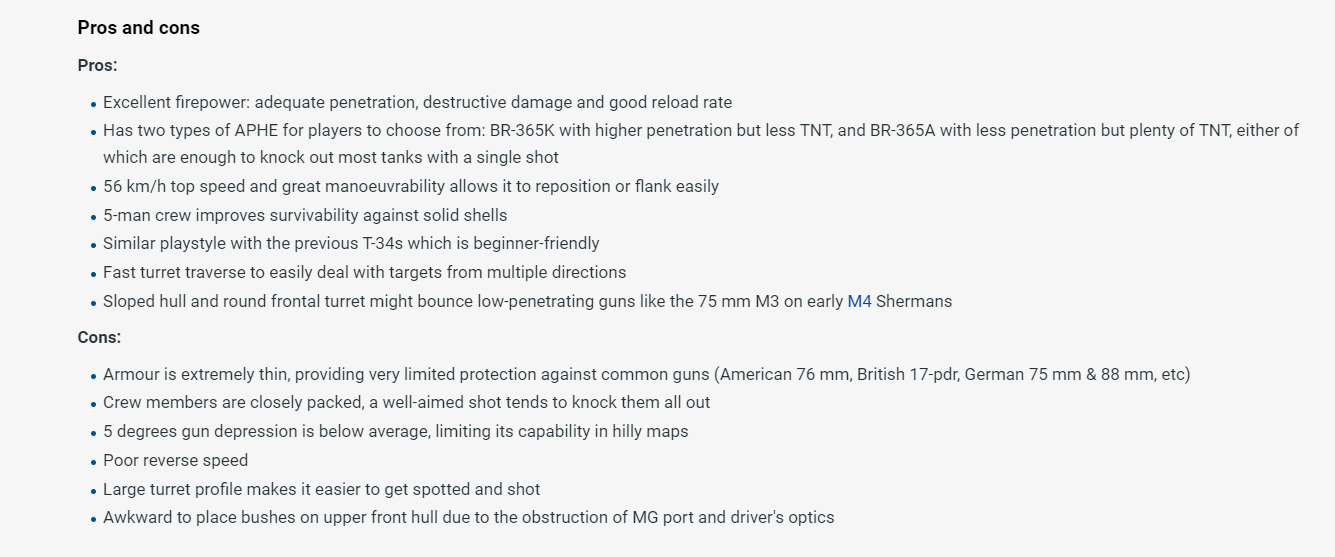Click the "Large turret profile" line

321,489
